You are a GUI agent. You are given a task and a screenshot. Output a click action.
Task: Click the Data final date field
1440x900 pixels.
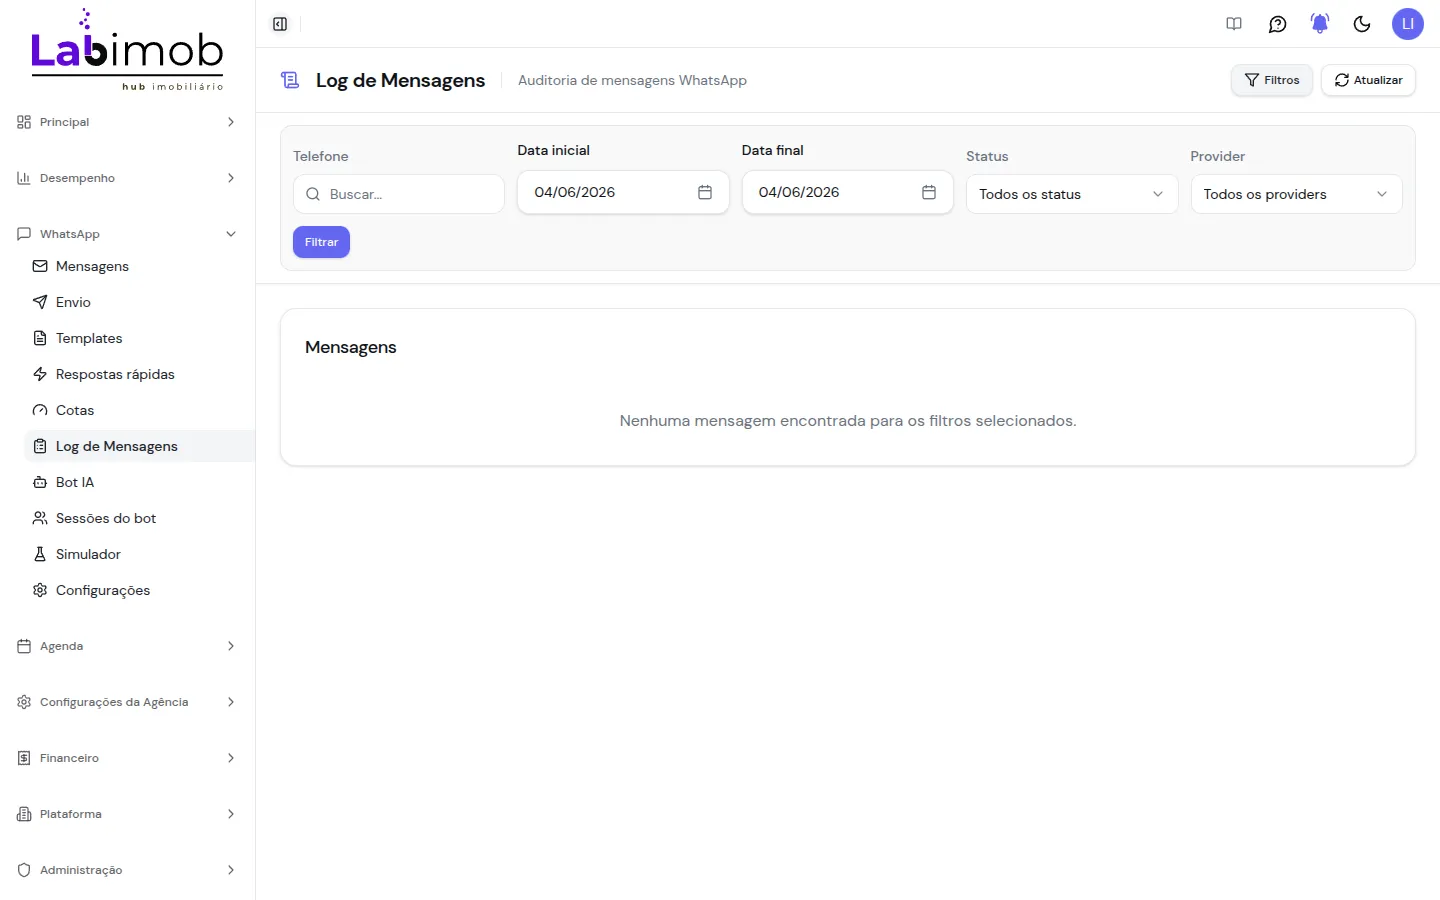[847, 192]
